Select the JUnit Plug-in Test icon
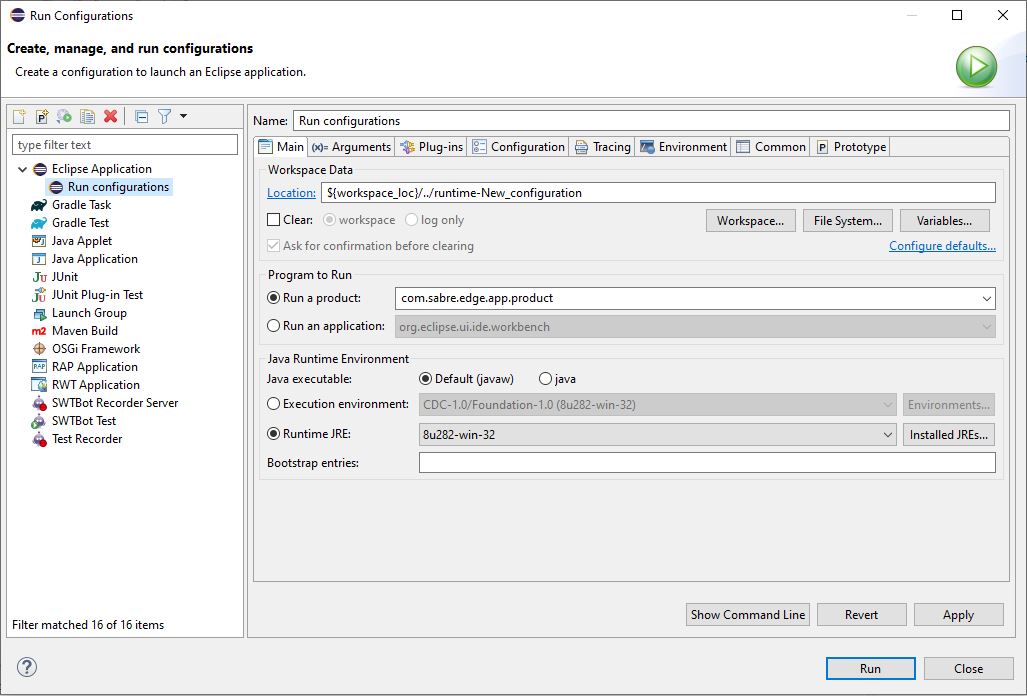Viewport: 1027px width, 696px height. tap(39, 295)
